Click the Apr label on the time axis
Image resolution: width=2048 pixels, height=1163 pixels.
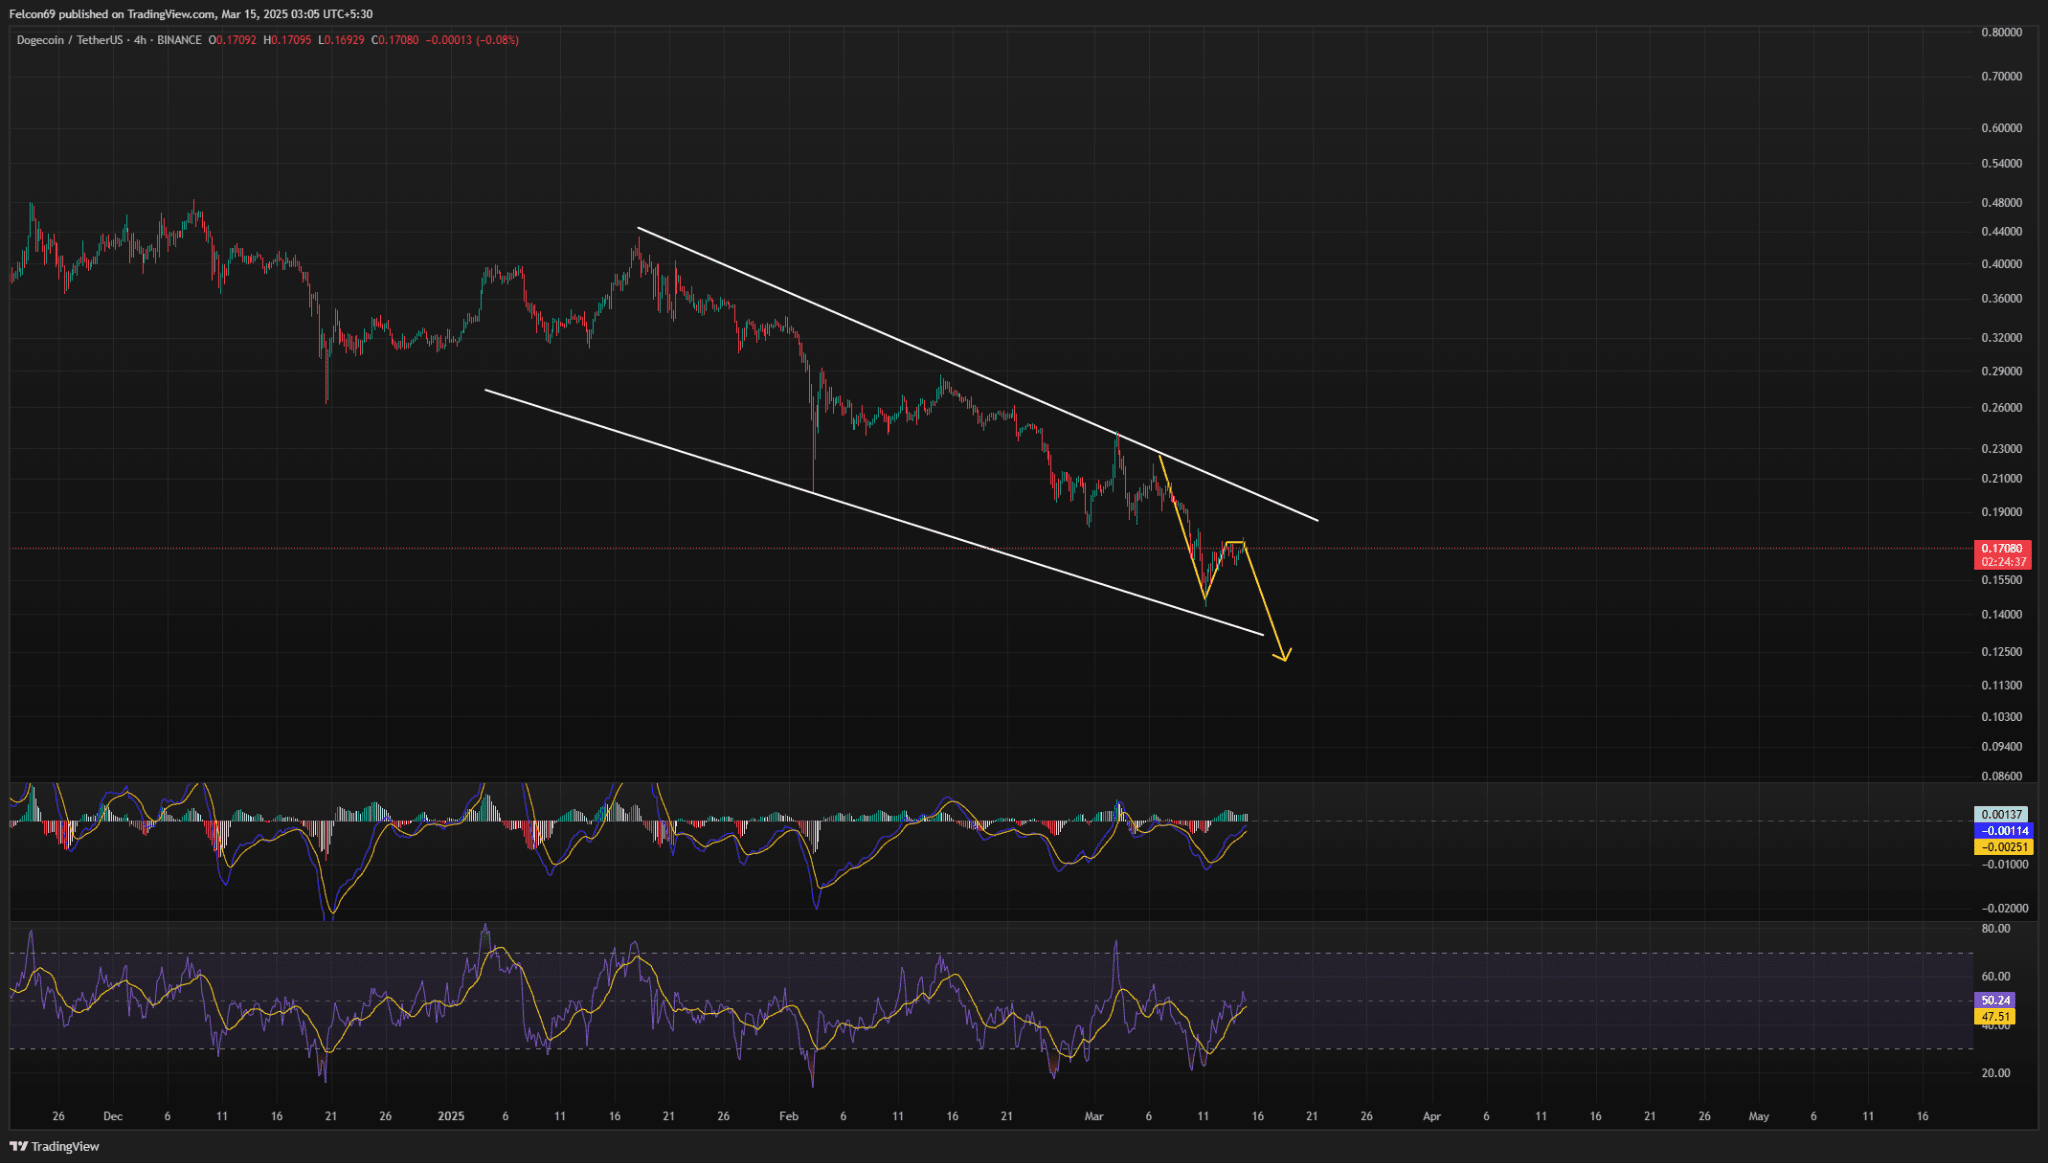[1431, 1116]
